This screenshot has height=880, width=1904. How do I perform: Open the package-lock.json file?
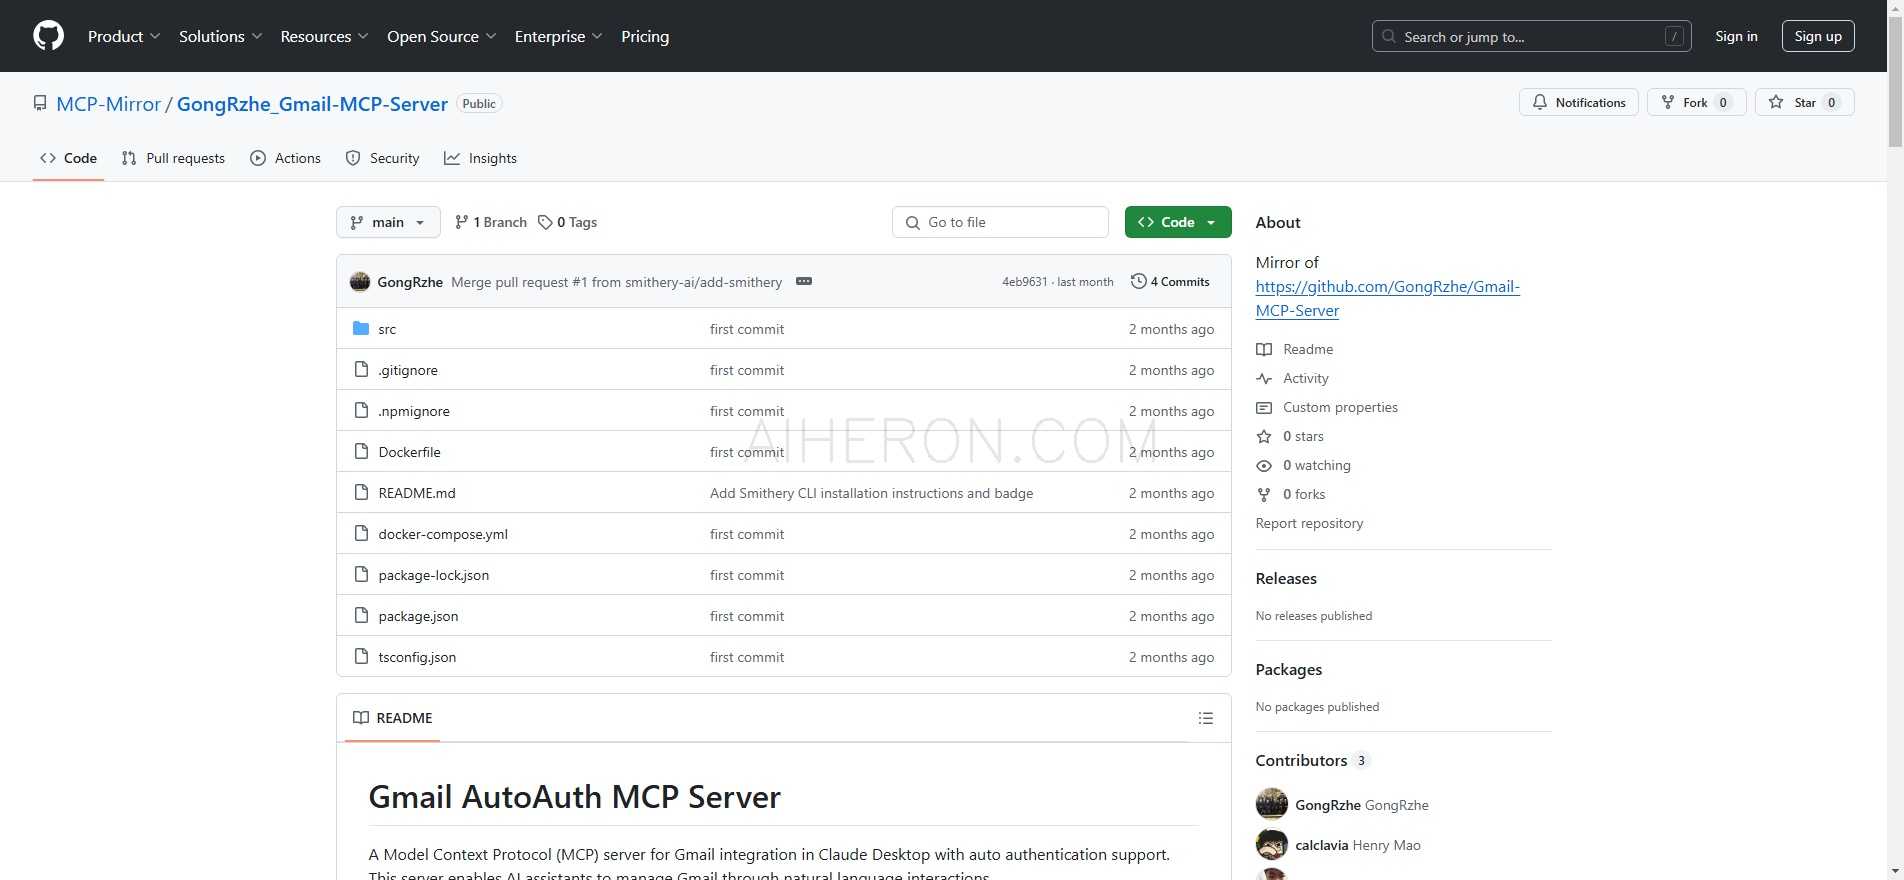click(434, 575)
